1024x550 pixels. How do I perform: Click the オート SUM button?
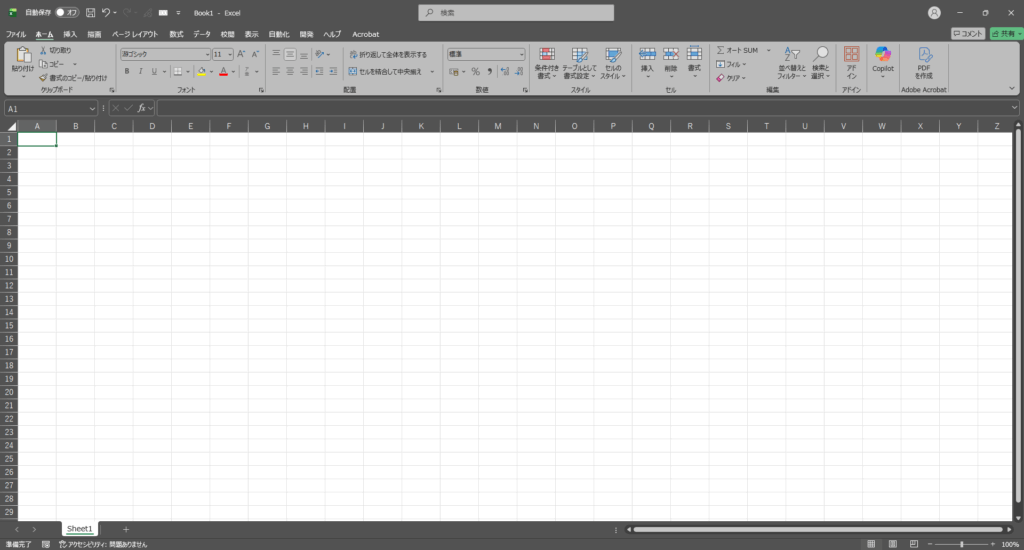(x=738, y=50)
